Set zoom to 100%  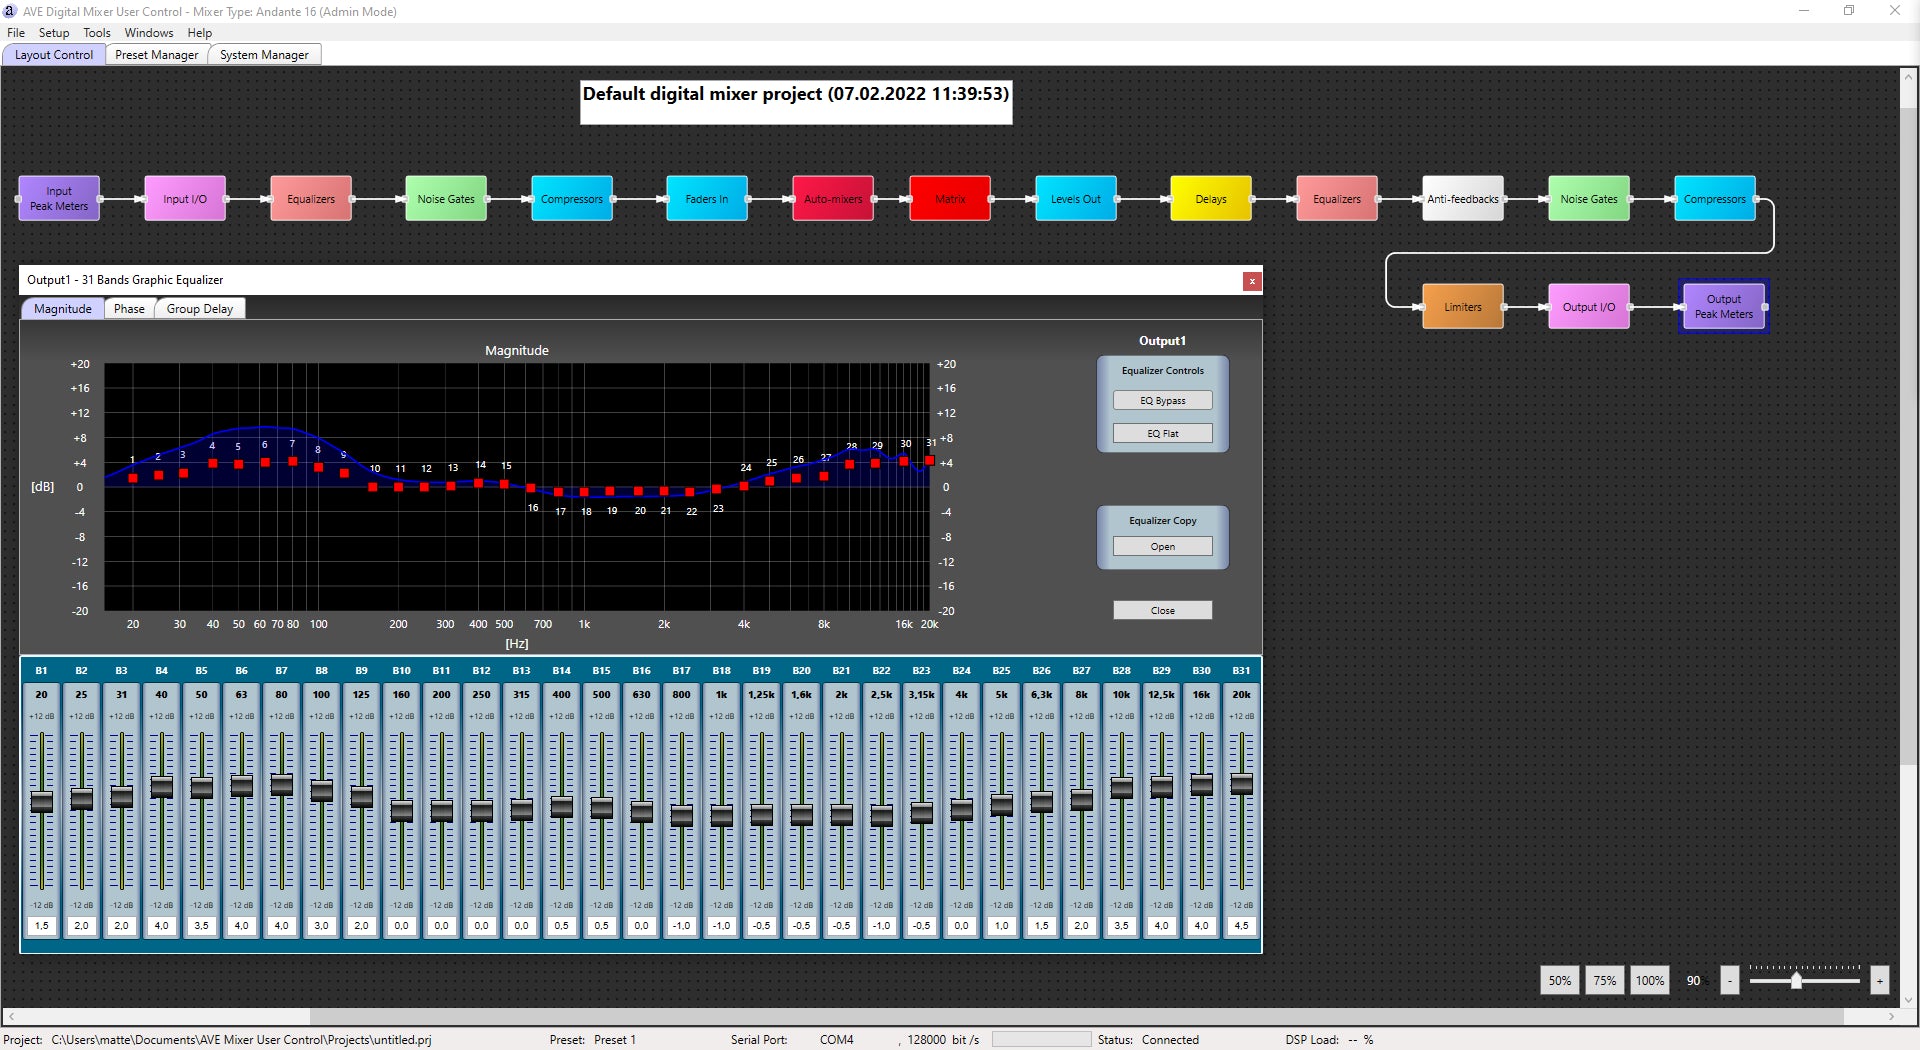click(x=1650, y=980)
